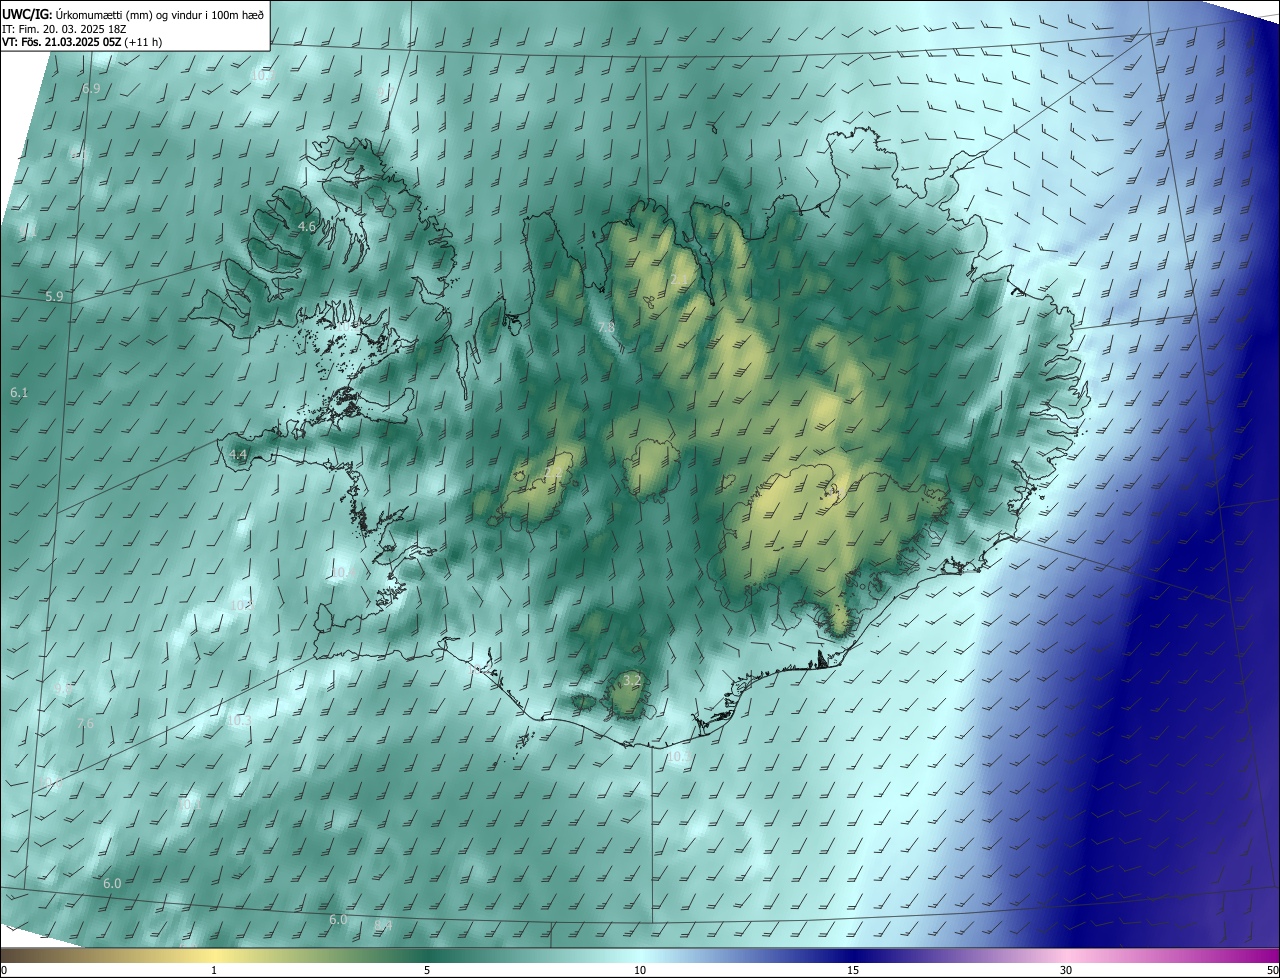Click the 6.1 value label on map
Image resolution: width=1280 pixels, height=978 pixels.
[19, 393]
